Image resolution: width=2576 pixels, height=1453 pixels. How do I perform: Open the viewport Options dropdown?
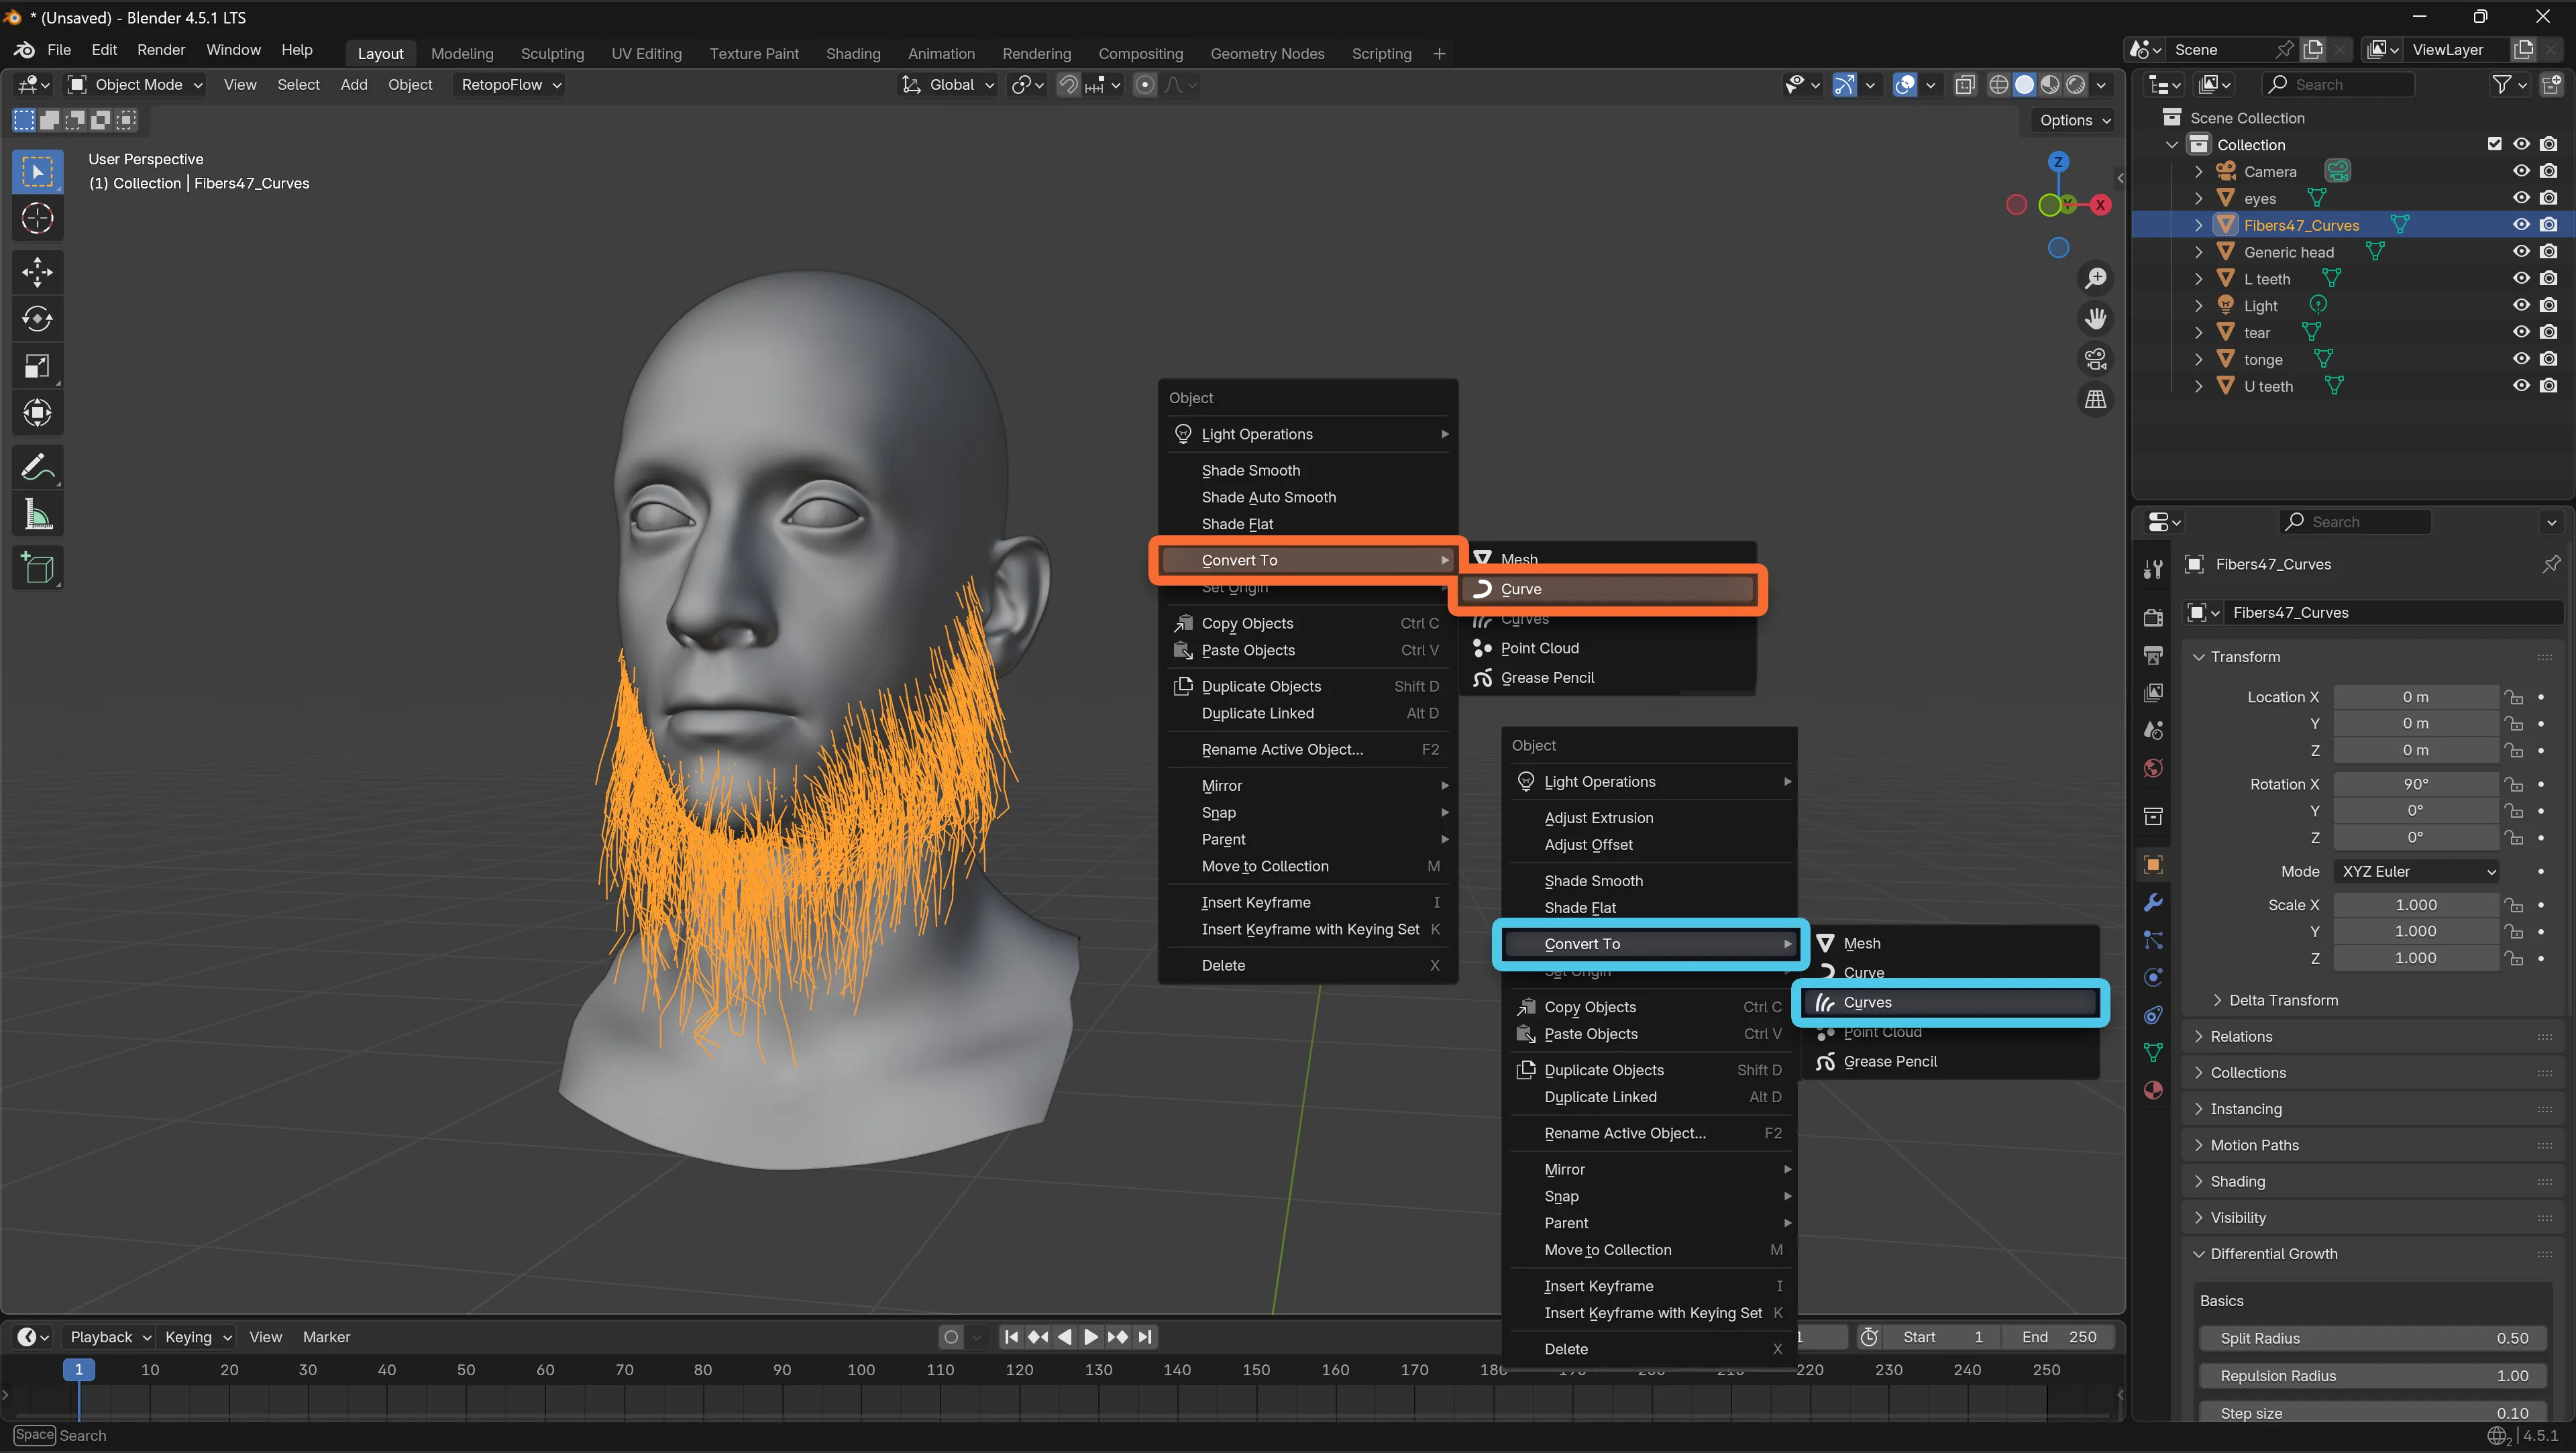click(x=2075, y=120)
